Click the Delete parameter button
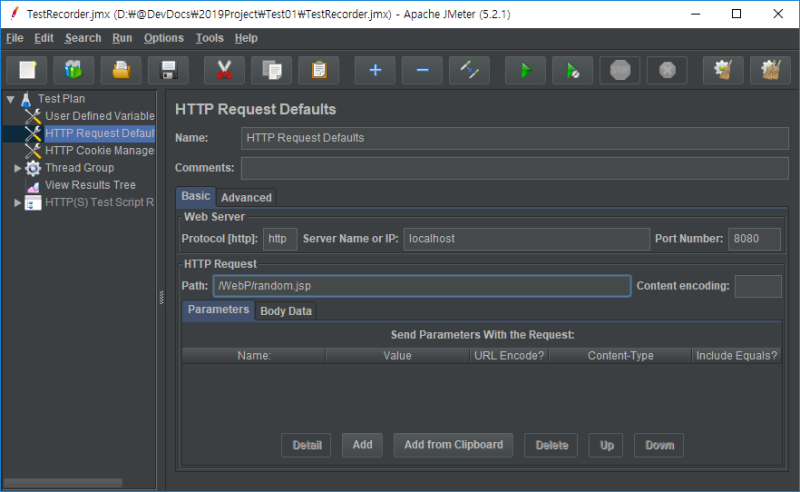The width and height of the screenshot is (800, 492). [x=551, y=445]
